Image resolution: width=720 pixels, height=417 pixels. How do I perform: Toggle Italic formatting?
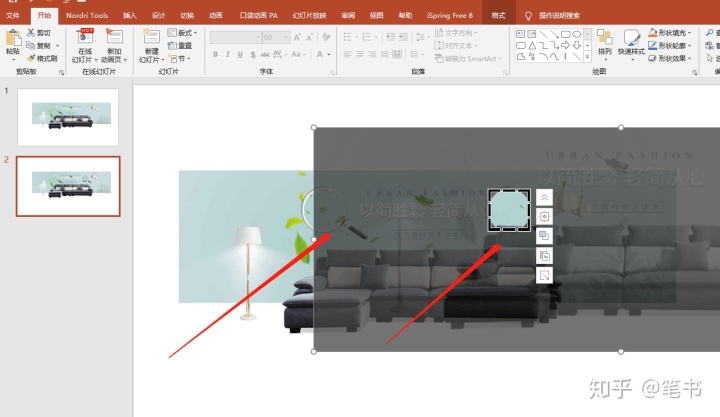tap(227, 54)
